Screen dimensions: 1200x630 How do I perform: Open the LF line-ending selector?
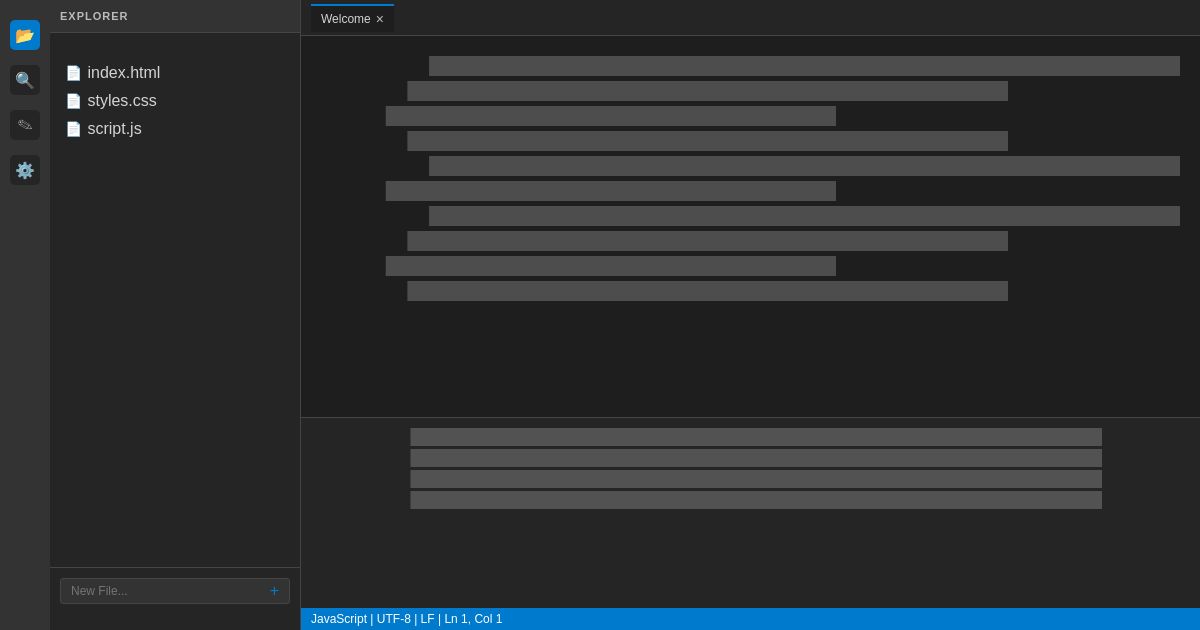pos(428,619)
